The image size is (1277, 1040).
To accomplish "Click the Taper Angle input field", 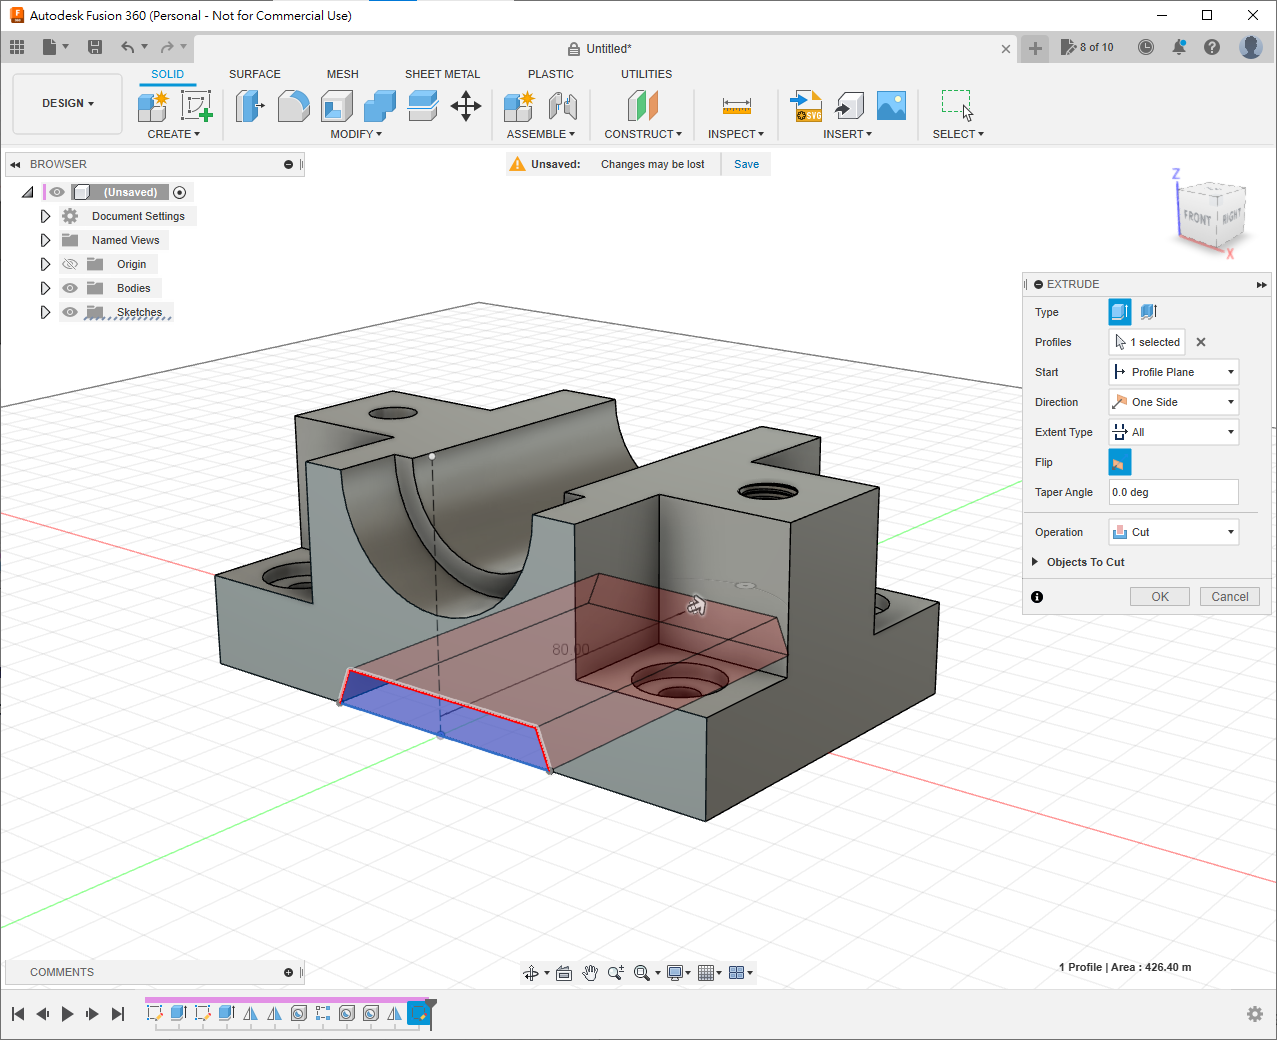I will click(1173, 492).
